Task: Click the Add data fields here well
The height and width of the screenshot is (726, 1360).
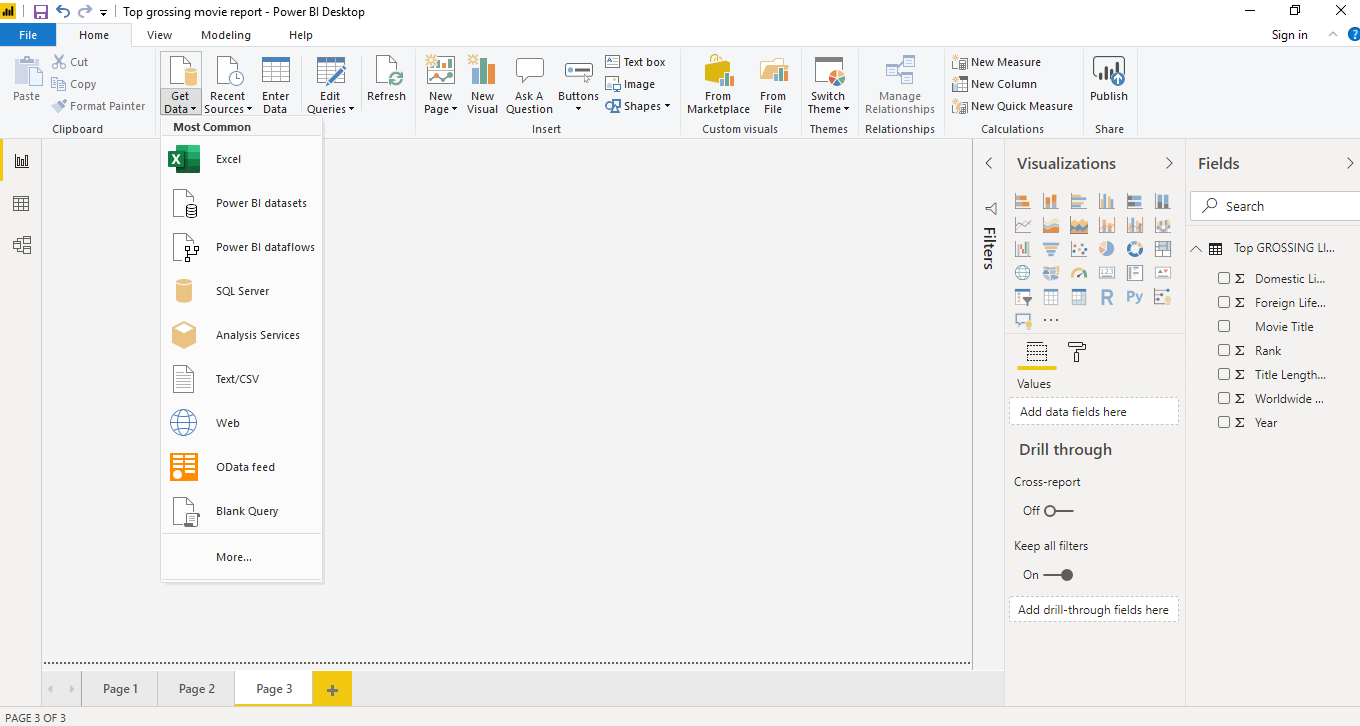Action: 1093,412
